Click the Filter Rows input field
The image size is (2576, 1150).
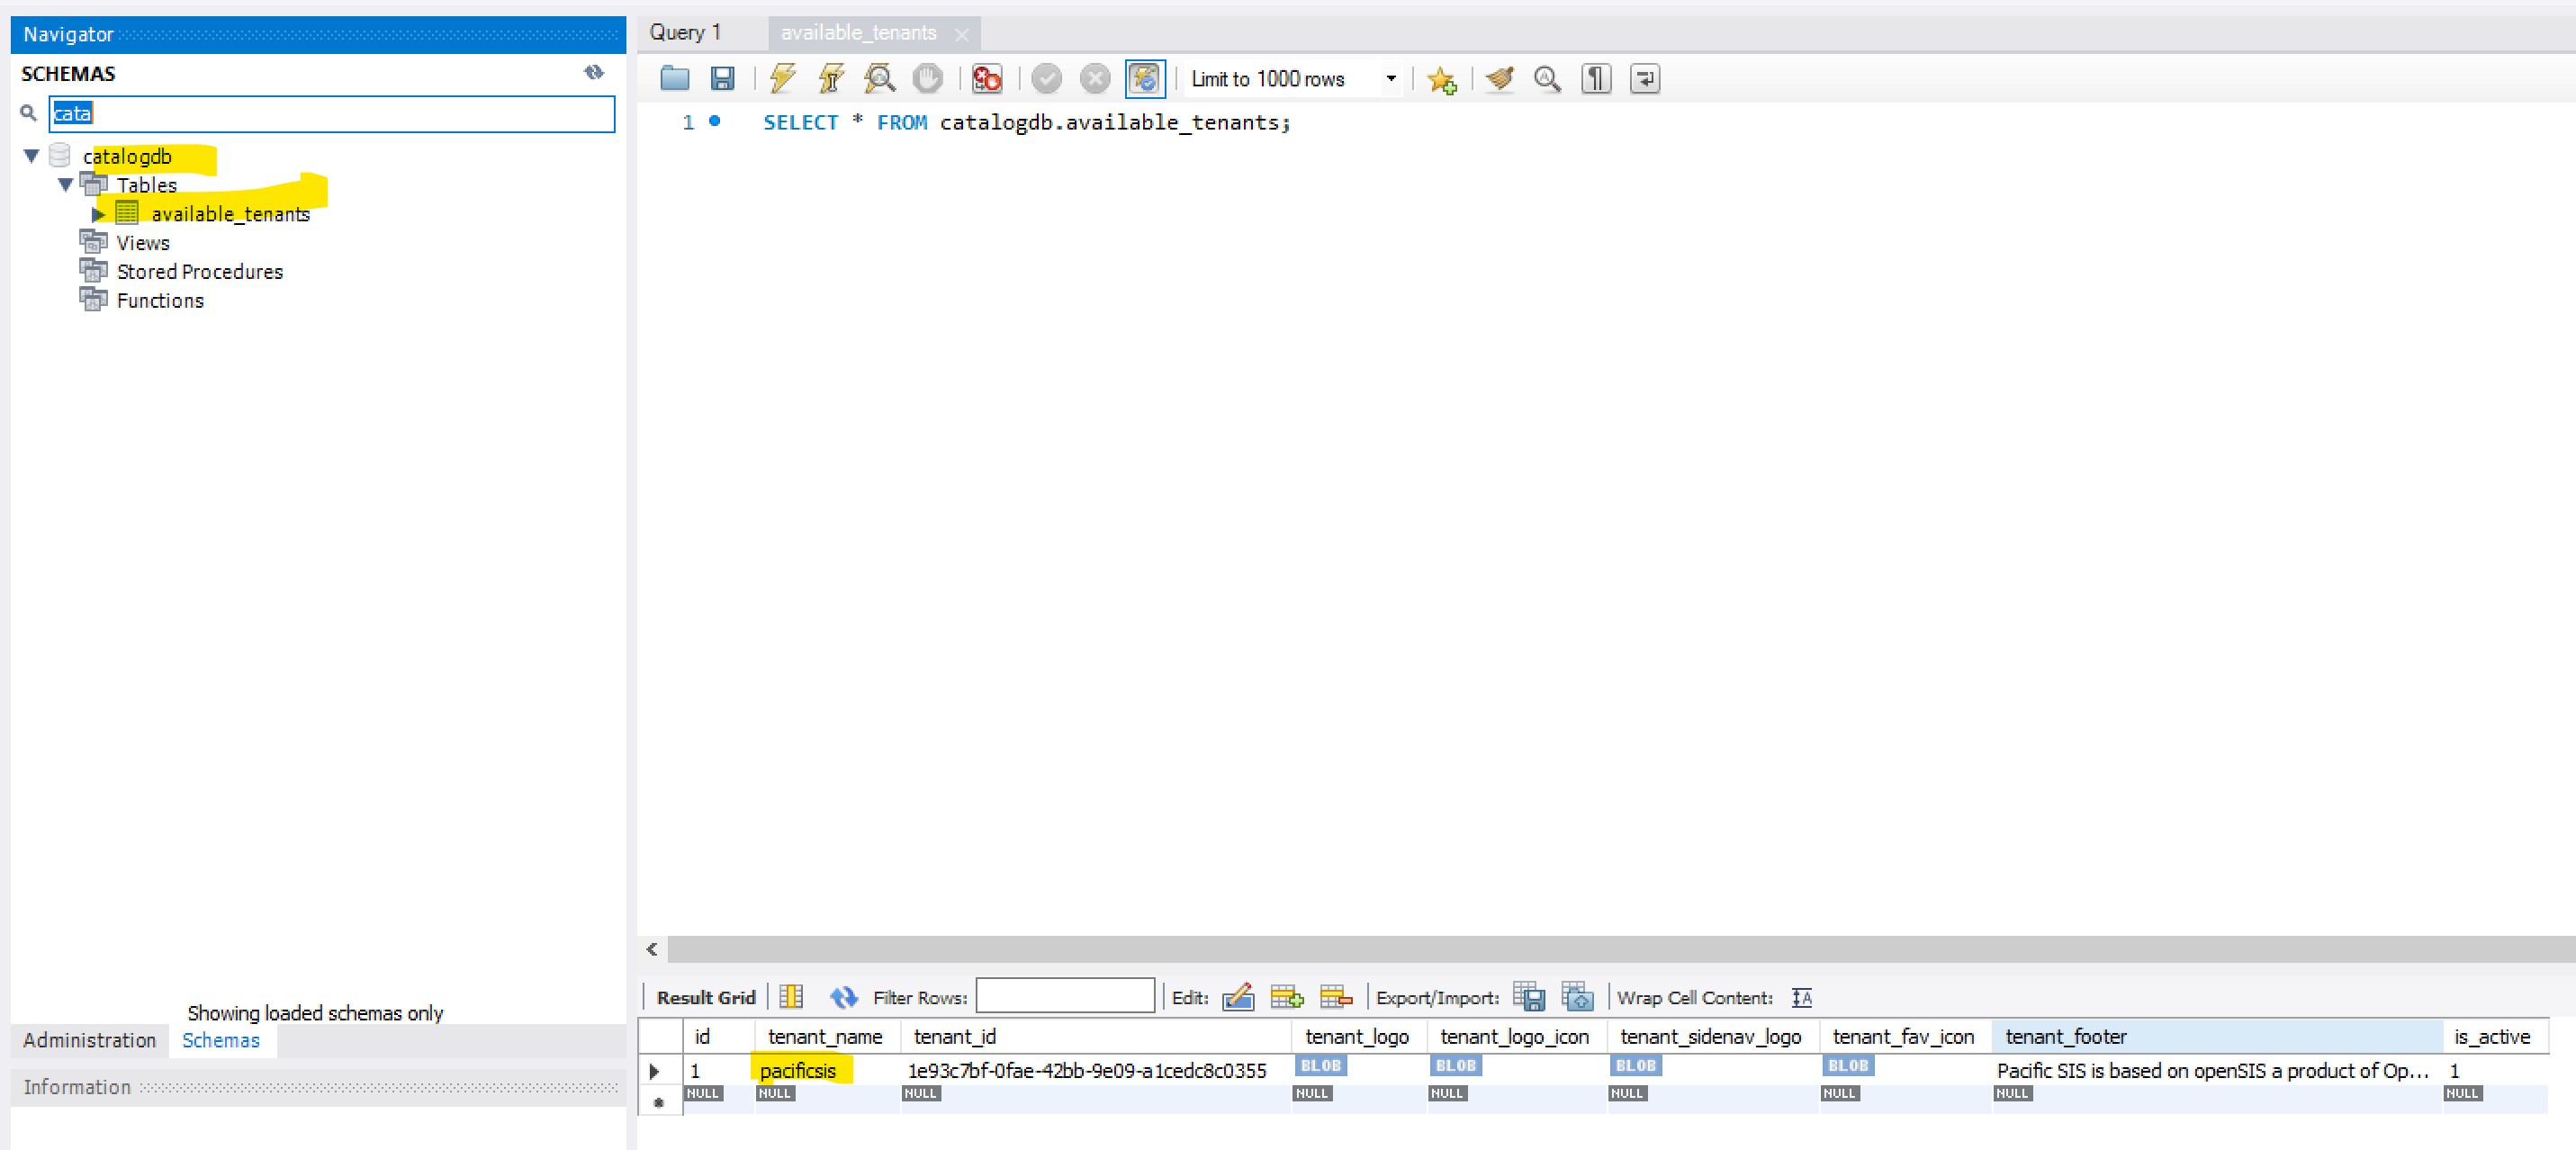tap(1064, 996)
